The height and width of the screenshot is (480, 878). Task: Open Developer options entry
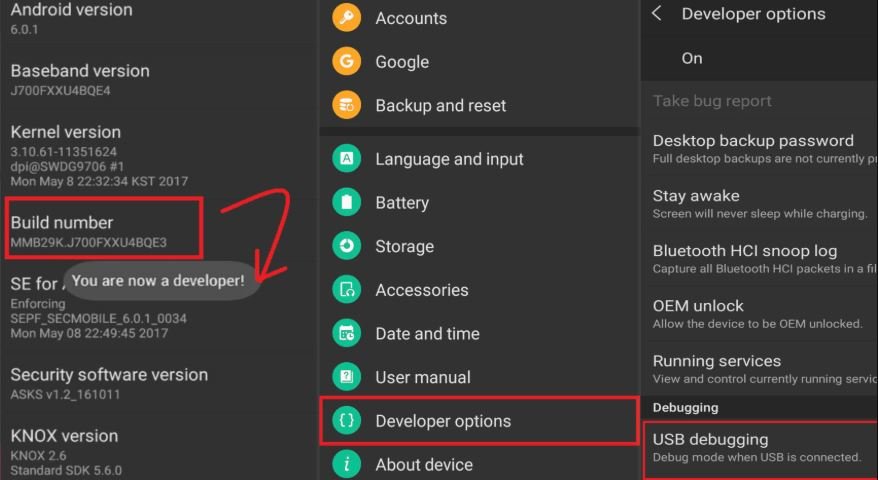tap(479, 421)
